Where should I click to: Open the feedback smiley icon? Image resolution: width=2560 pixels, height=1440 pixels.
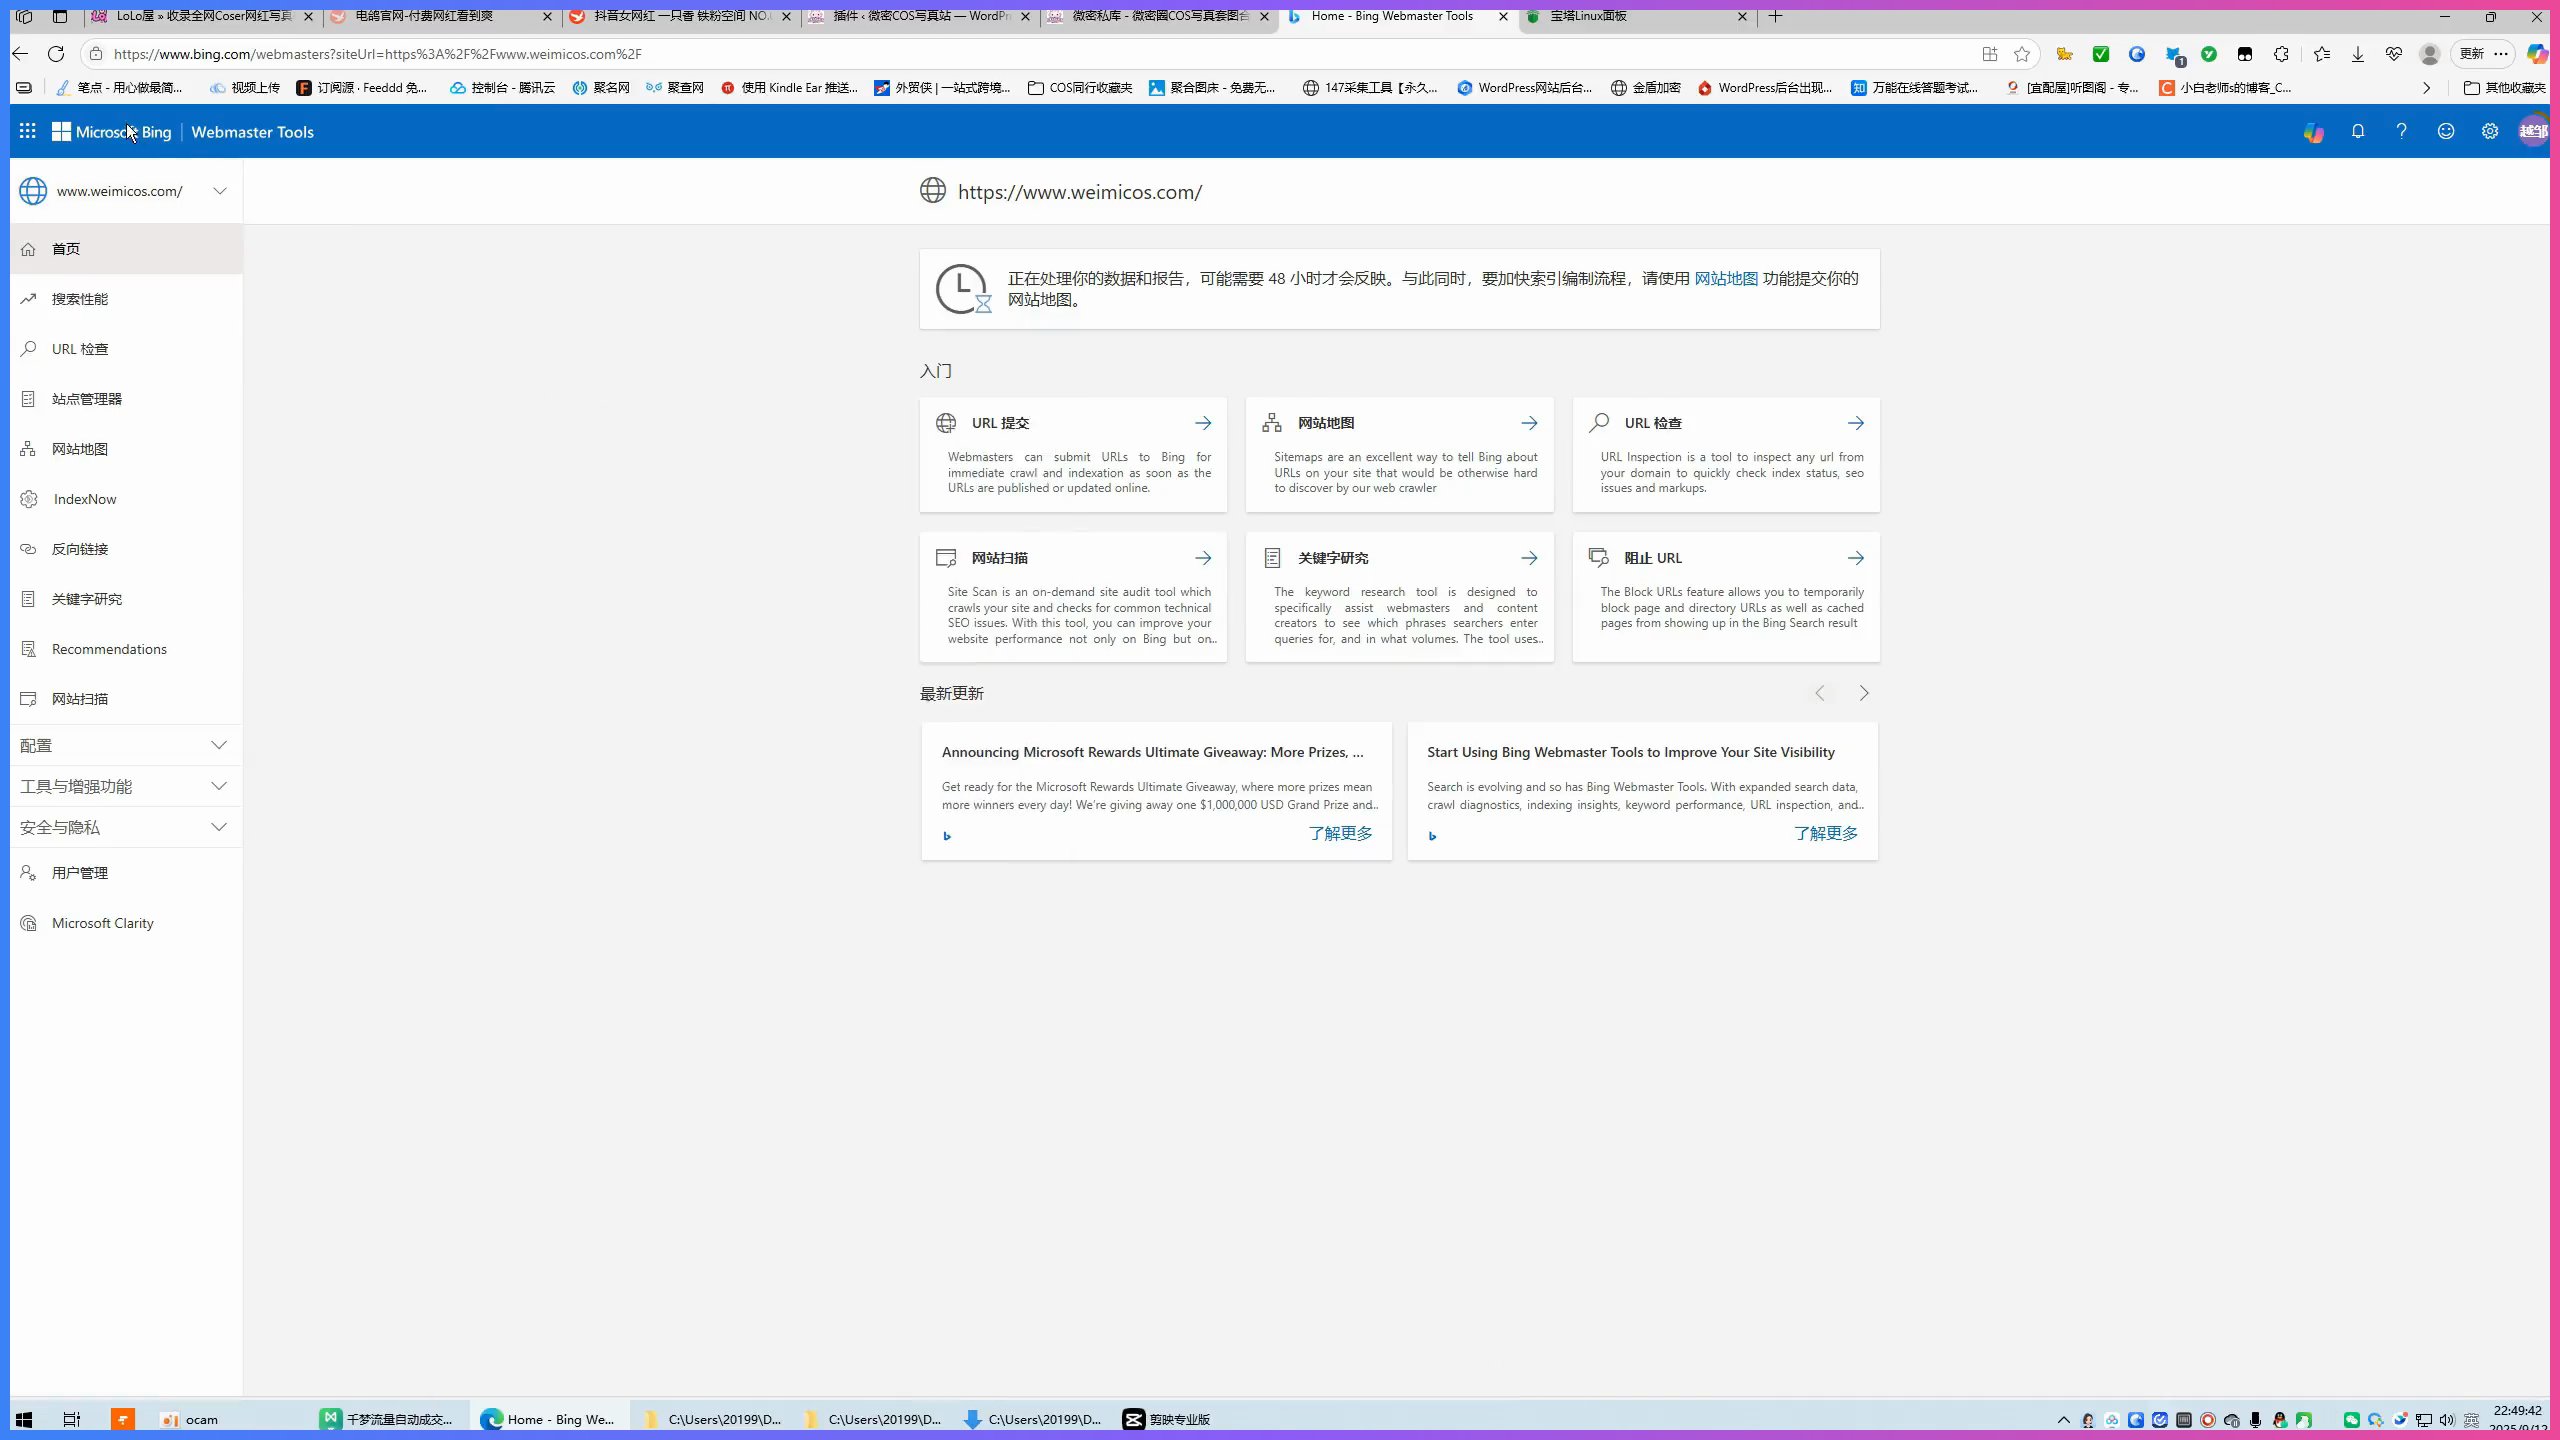coord(2446,131)
